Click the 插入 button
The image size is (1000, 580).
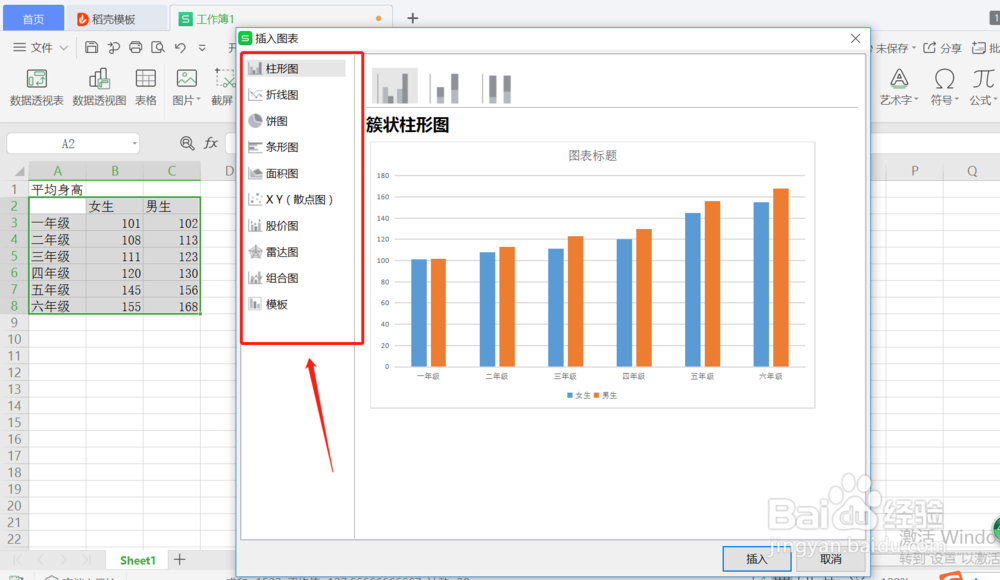coord(757,559)
